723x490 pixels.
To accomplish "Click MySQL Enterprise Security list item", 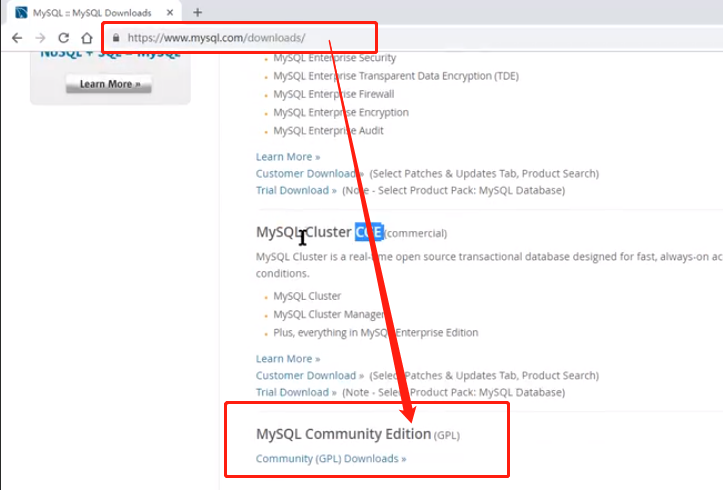I will tap(335, 58).
